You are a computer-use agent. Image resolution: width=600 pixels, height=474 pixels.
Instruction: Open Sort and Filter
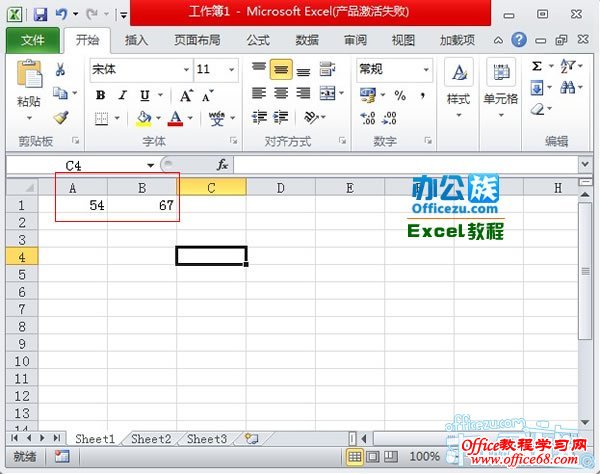coord(568,66)
